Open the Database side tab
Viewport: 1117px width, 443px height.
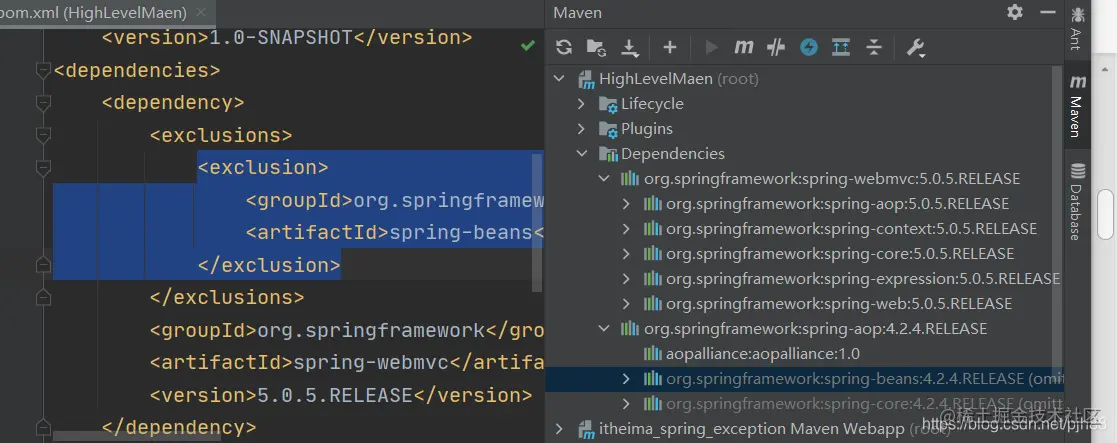click(x=1077, y=202)
